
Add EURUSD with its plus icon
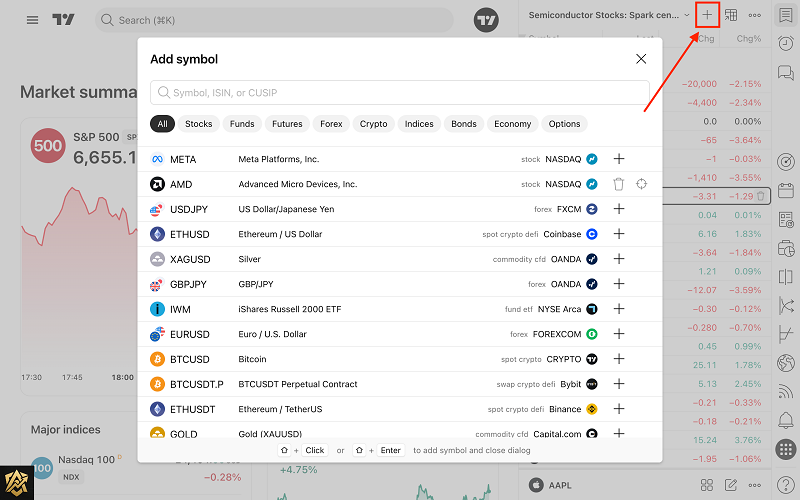pos(619,334)
